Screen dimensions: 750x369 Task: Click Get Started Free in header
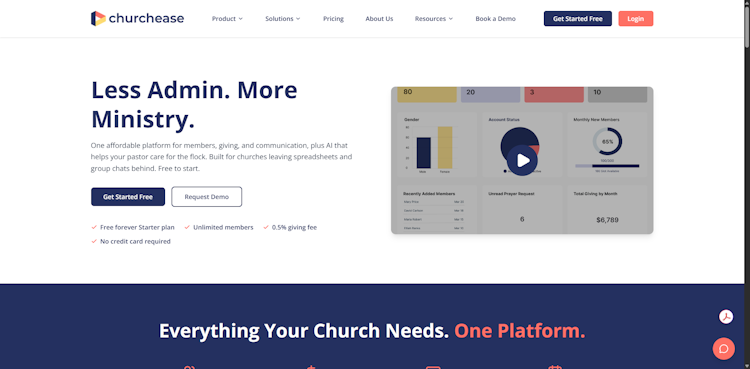coord(577,19)
